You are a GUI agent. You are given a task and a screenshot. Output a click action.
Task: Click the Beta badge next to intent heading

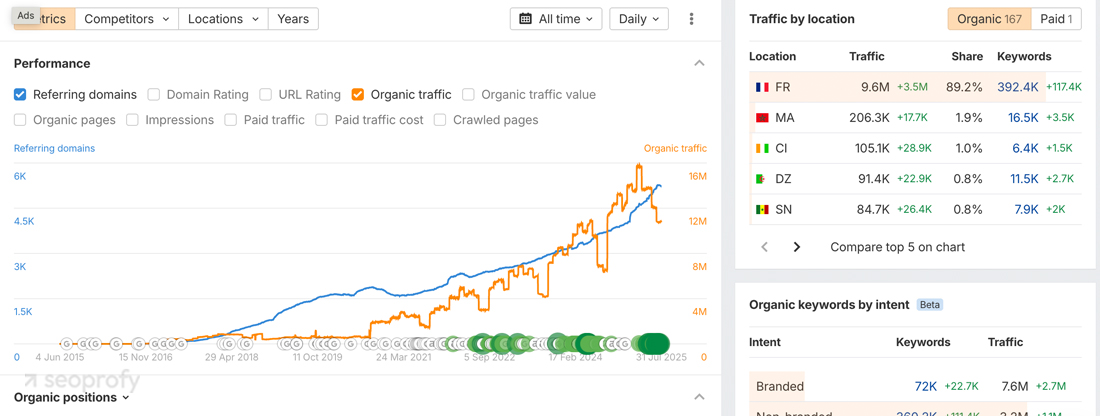[x=930, y=305]
